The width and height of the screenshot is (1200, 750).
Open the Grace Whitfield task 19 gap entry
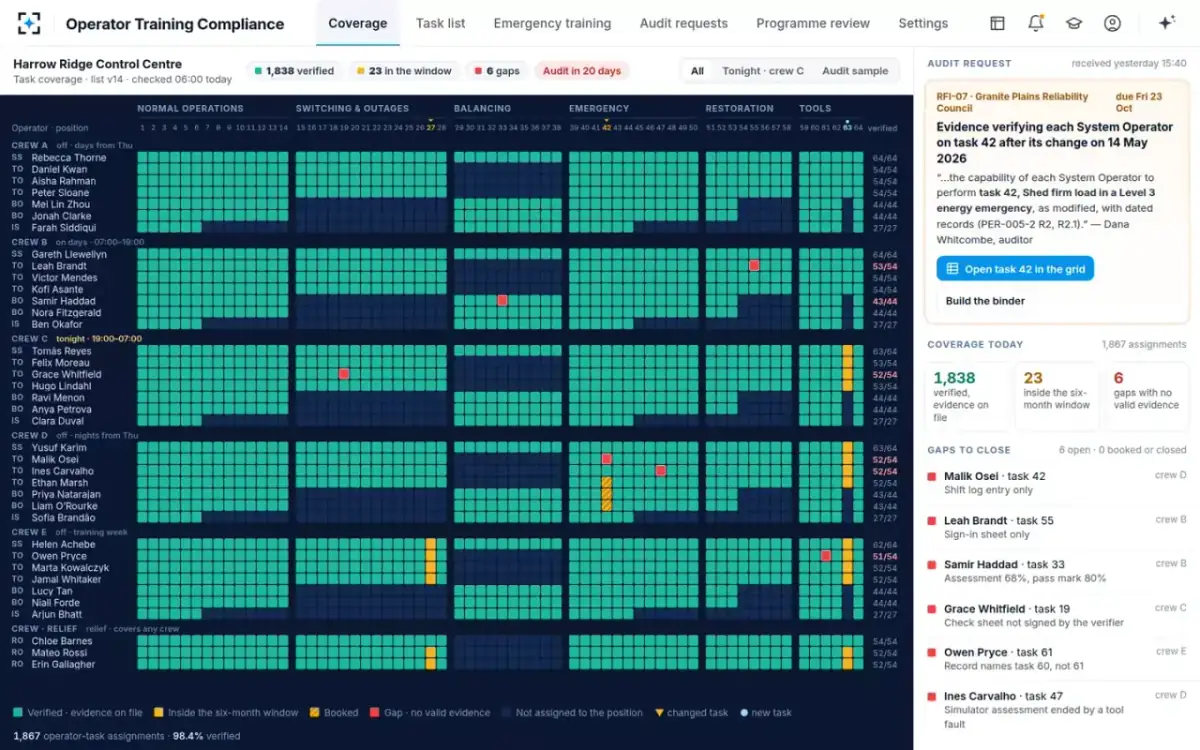tap(1056, 615)
